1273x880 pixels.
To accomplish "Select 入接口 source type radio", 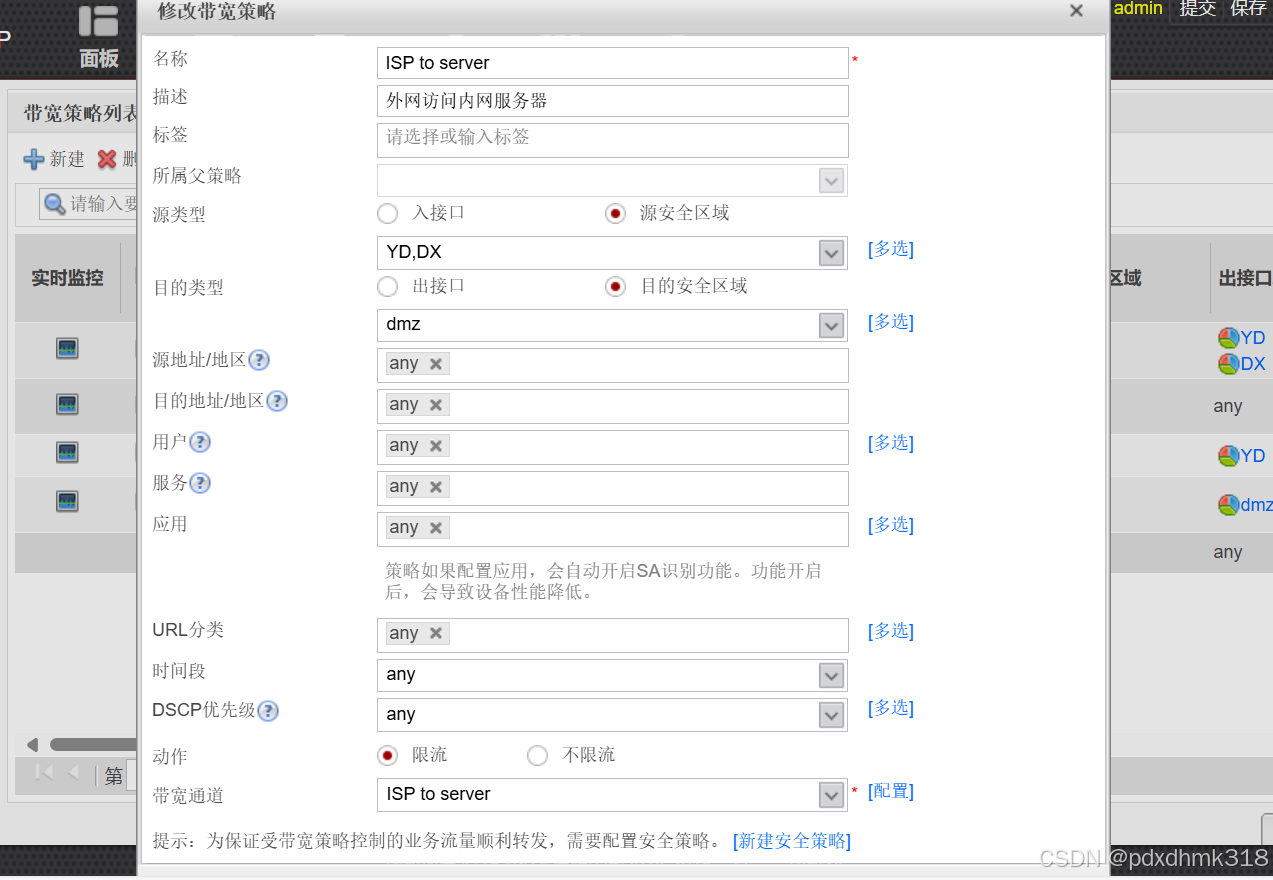I will click(x=388, y=213).
